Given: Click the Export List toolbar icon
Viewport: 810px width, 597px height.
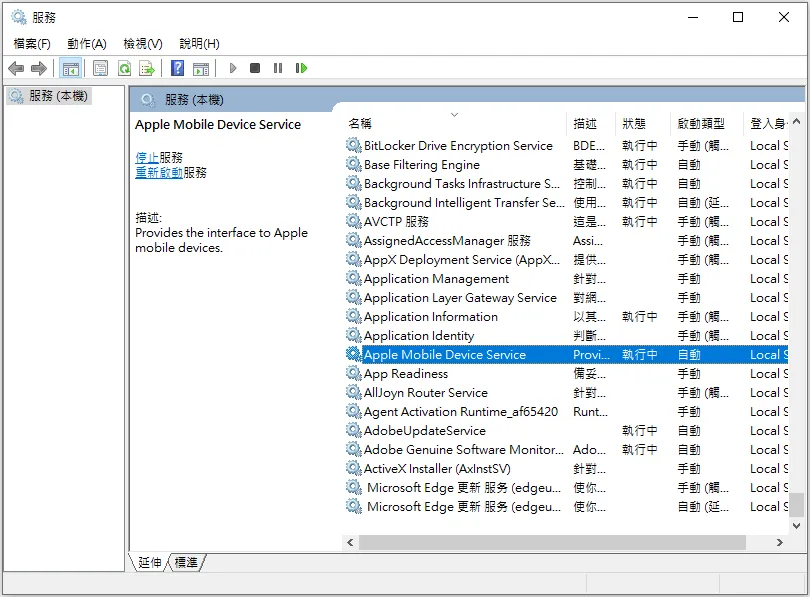Looking at the screenshot, I should (147, 68).
